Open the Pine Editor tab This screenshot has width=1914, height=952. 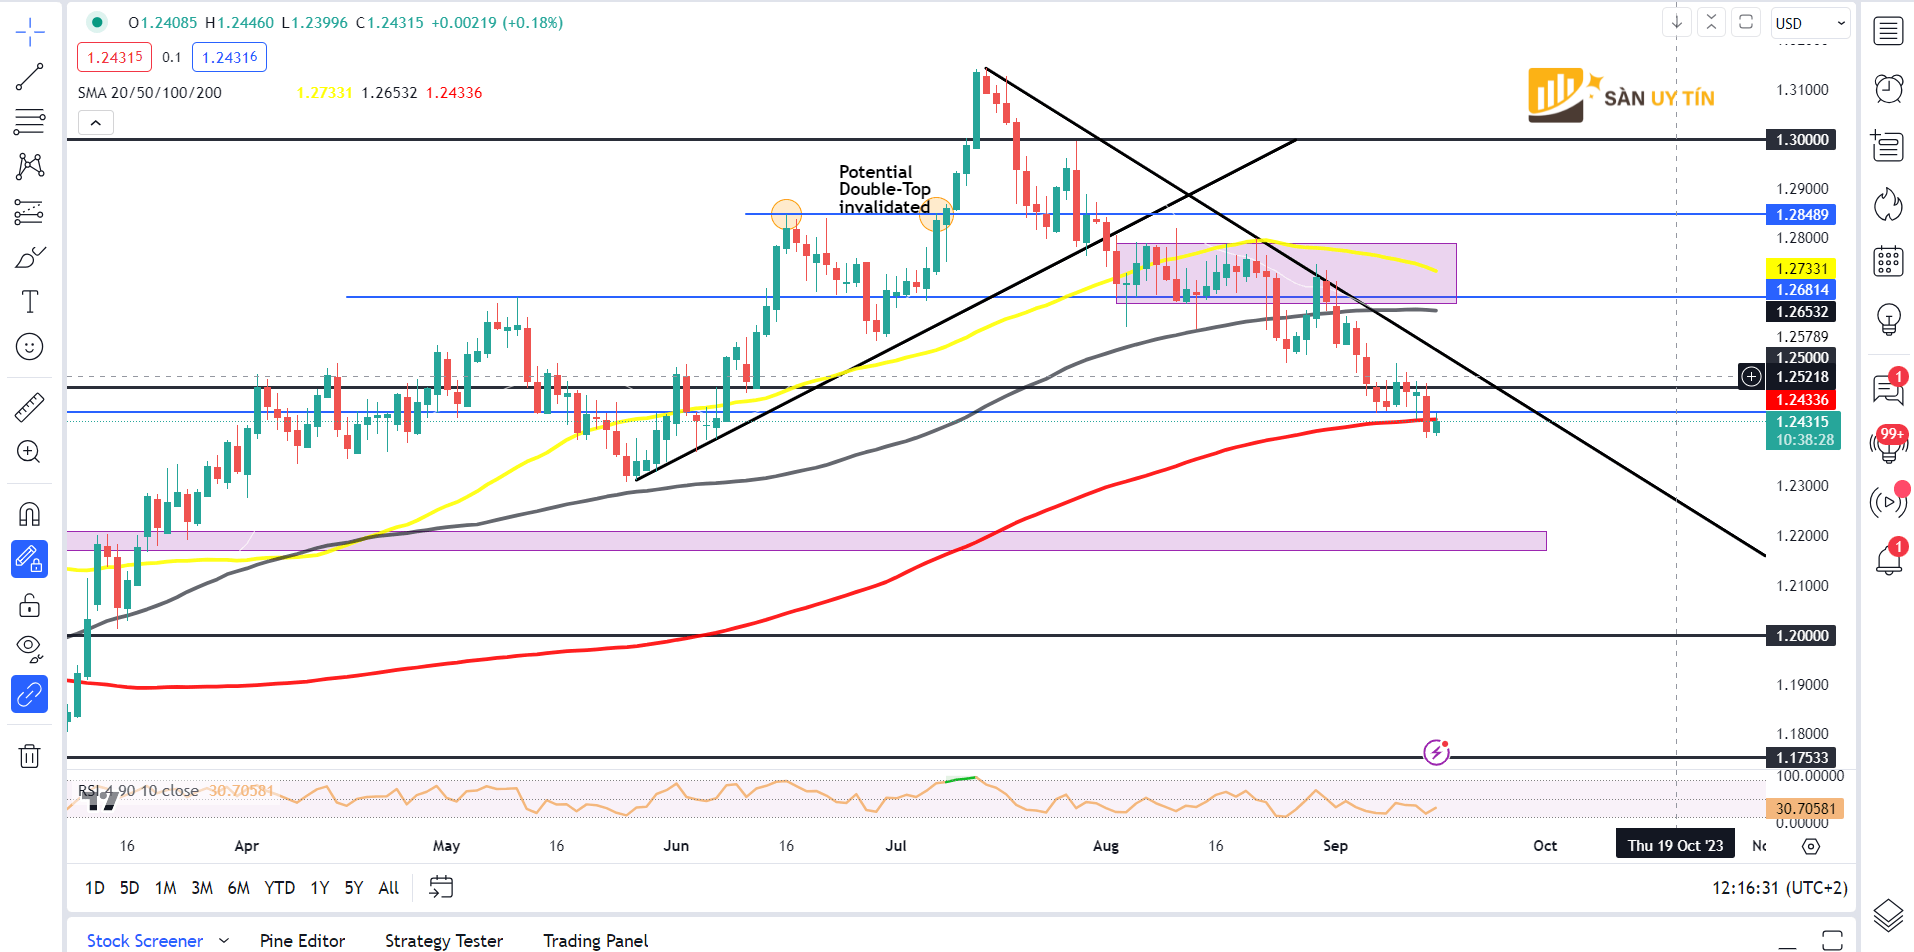(x=302, y=941)
